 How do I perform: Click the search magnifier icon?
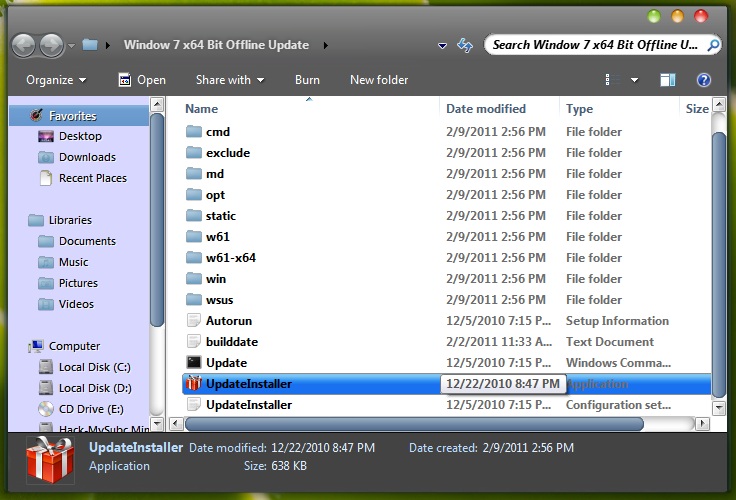click(713, 45)
